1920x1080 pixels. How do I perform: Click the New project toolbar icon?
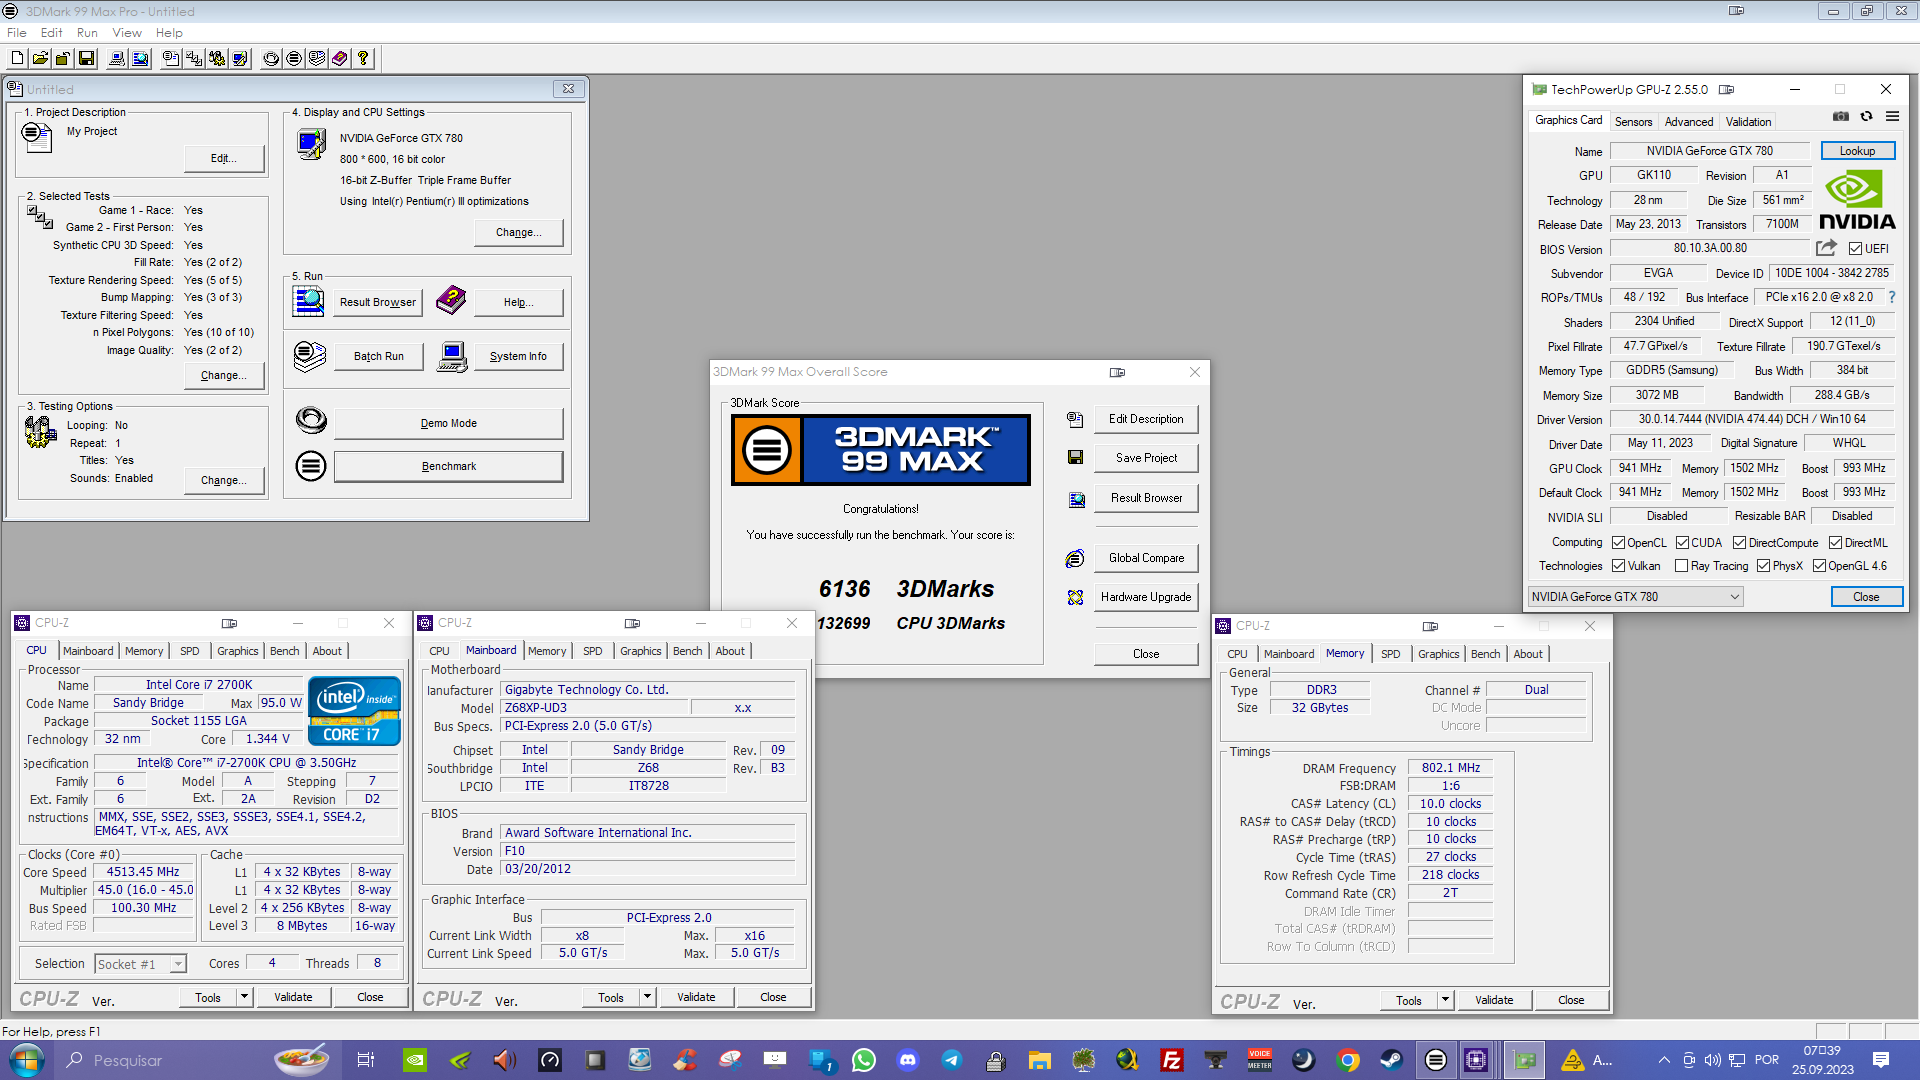(17, 59)
